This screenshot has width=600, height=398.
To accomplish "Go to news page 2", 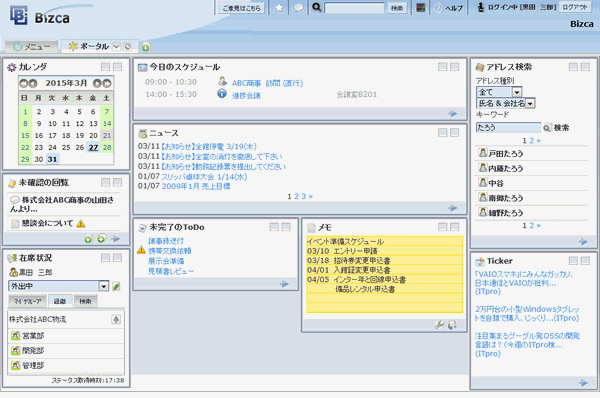I will click(296, 196).
